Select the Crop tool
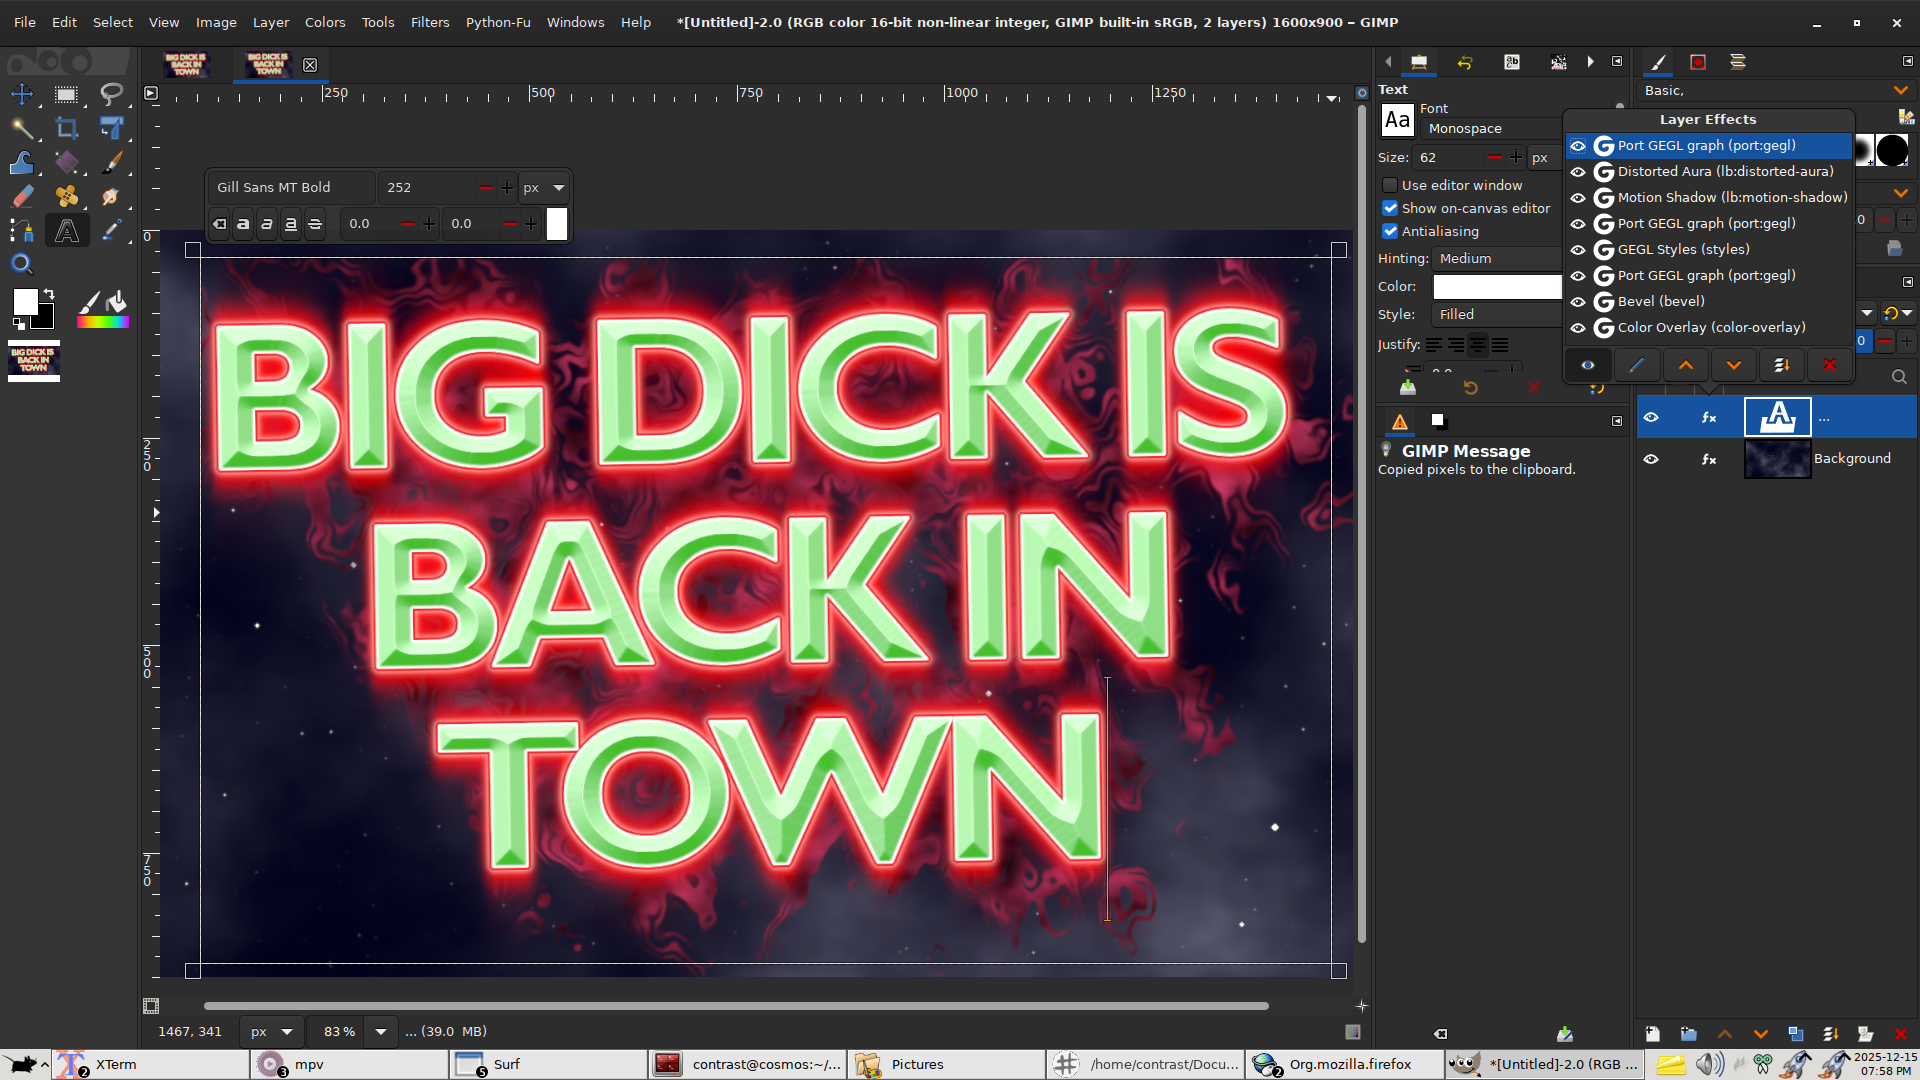 click(67, 128)
